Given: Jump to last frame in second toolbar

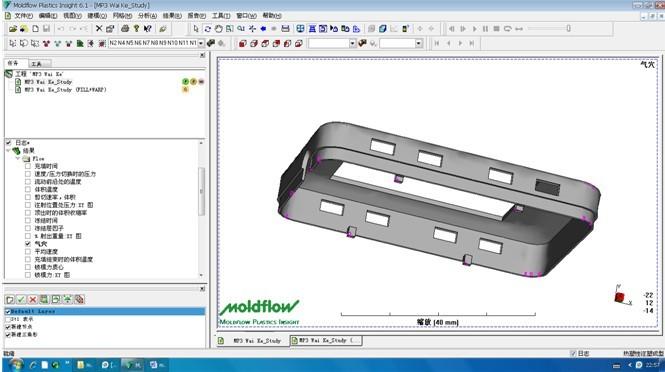Looking at the screenshot, I should pyautogui.click(x=472, y=43).
